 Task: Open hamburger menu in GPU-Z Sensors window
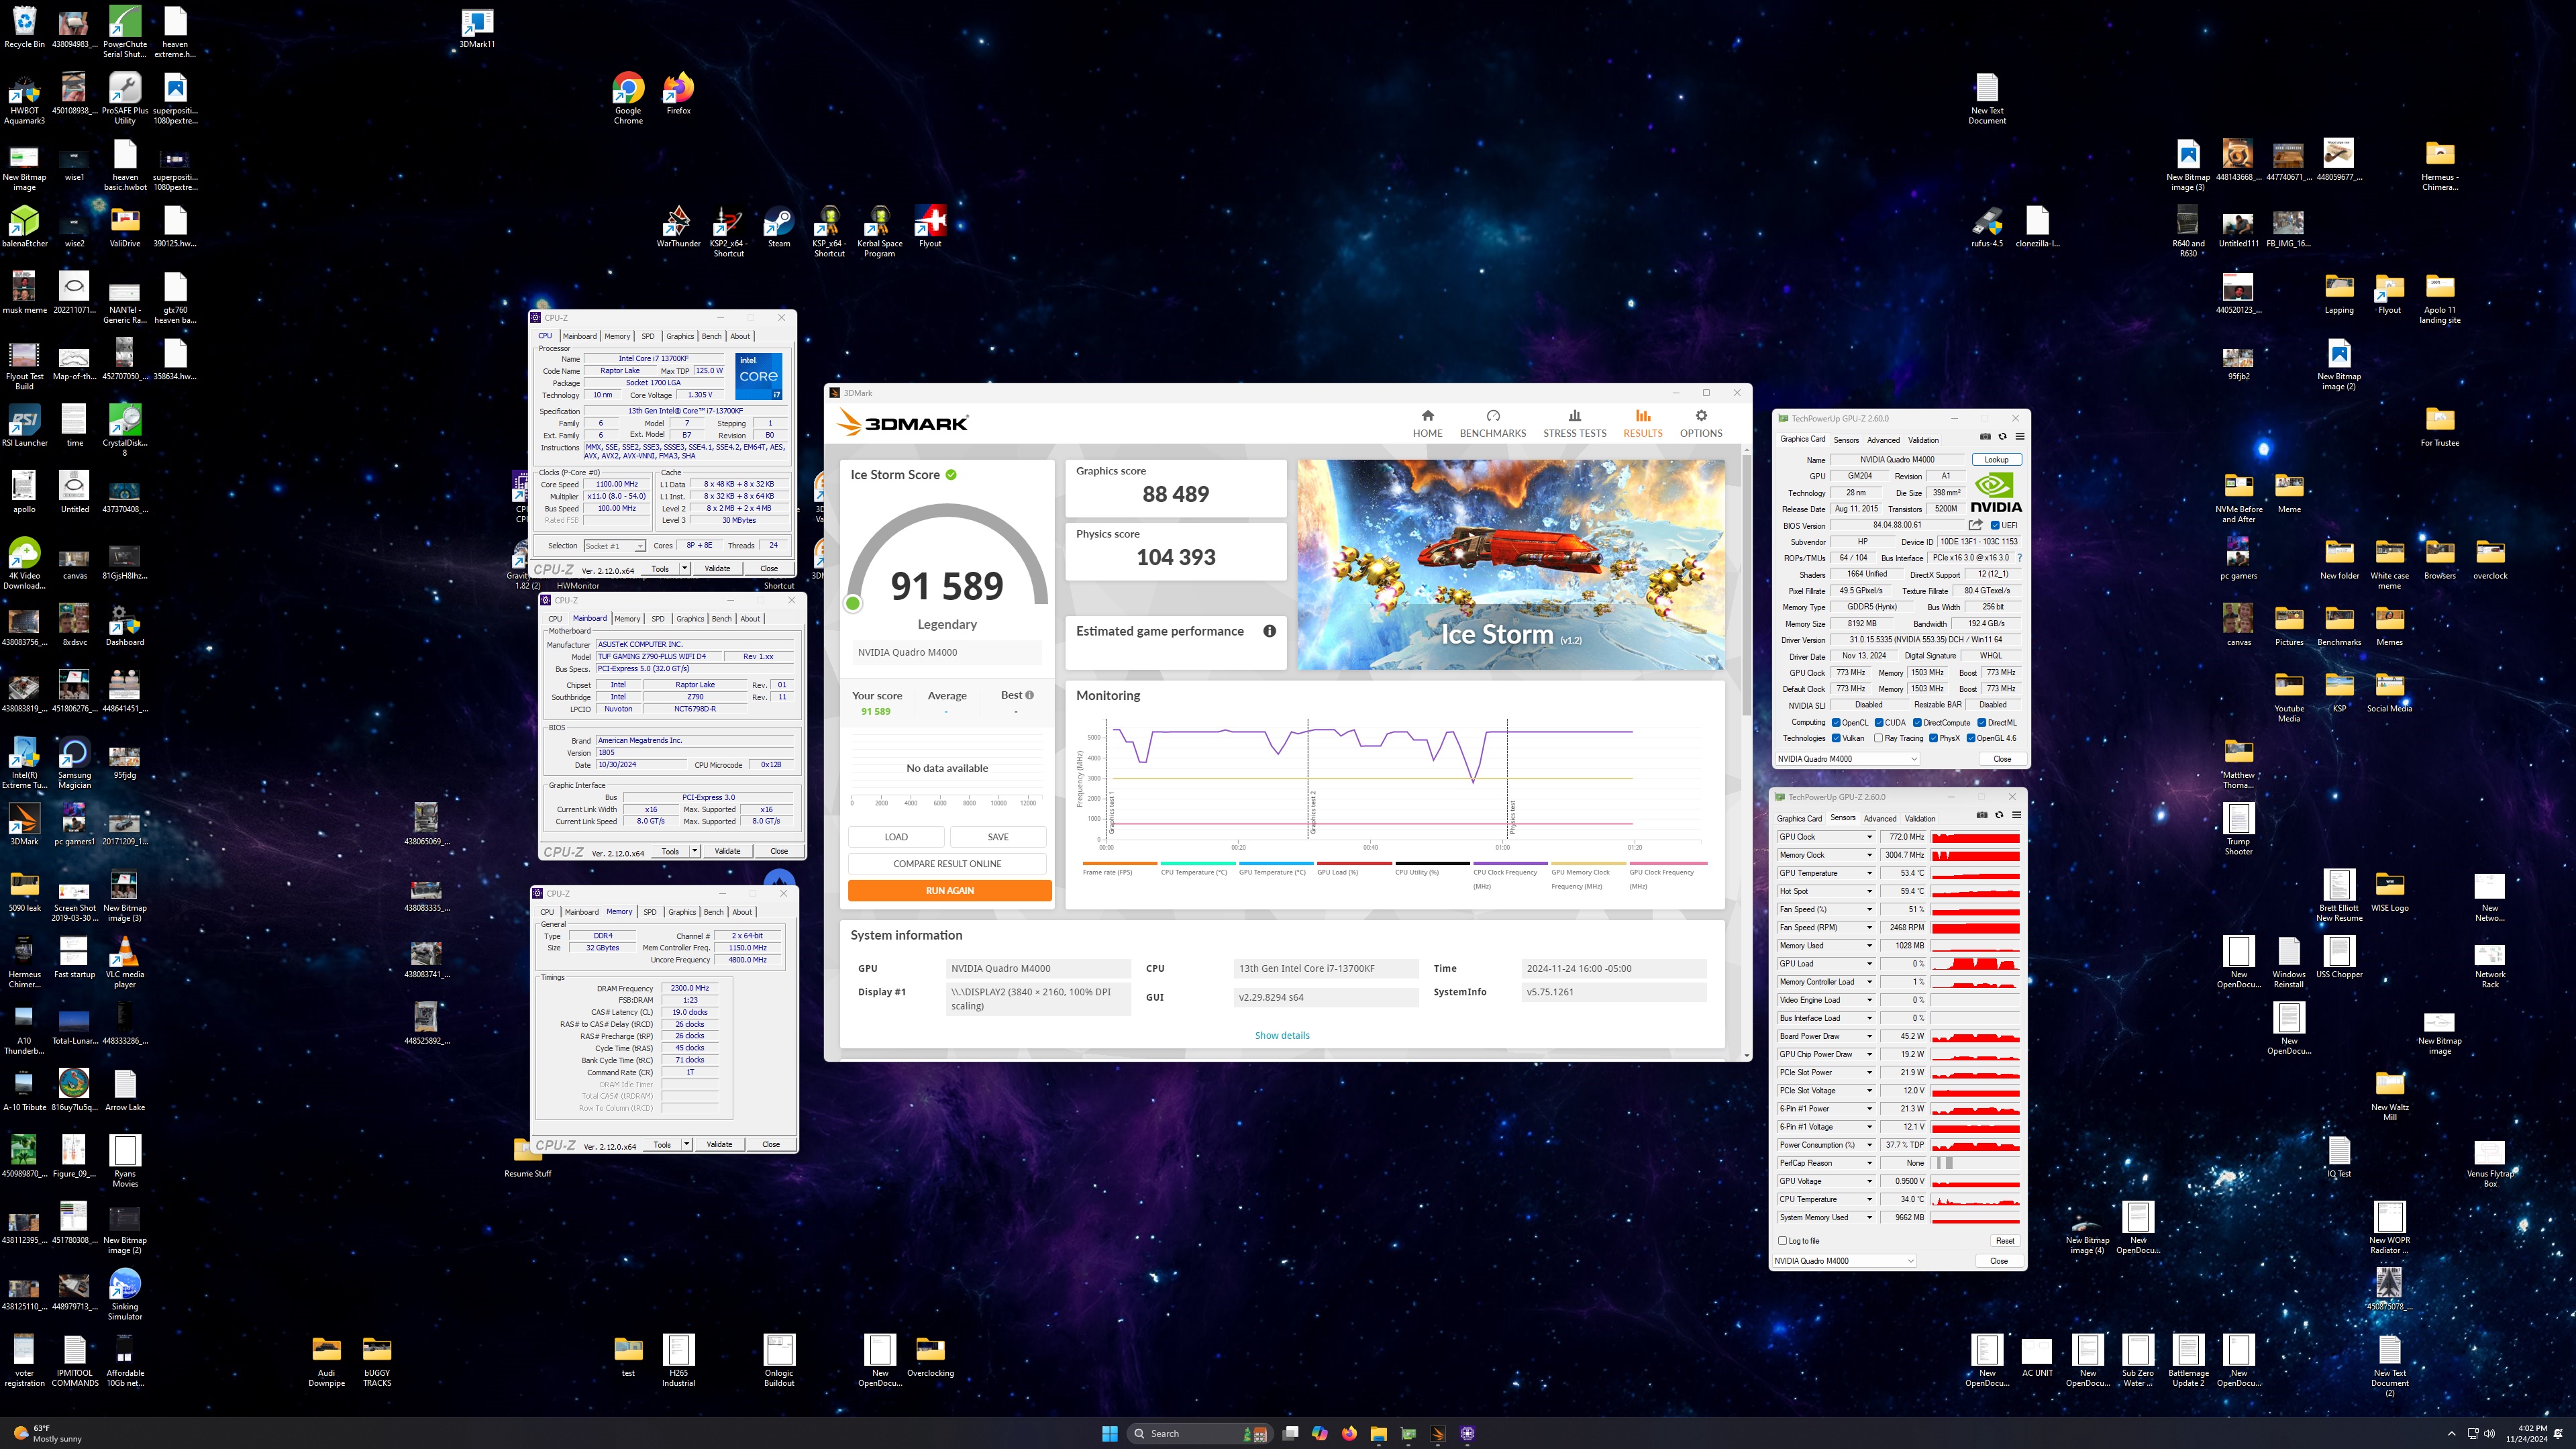click(2016, 816)
